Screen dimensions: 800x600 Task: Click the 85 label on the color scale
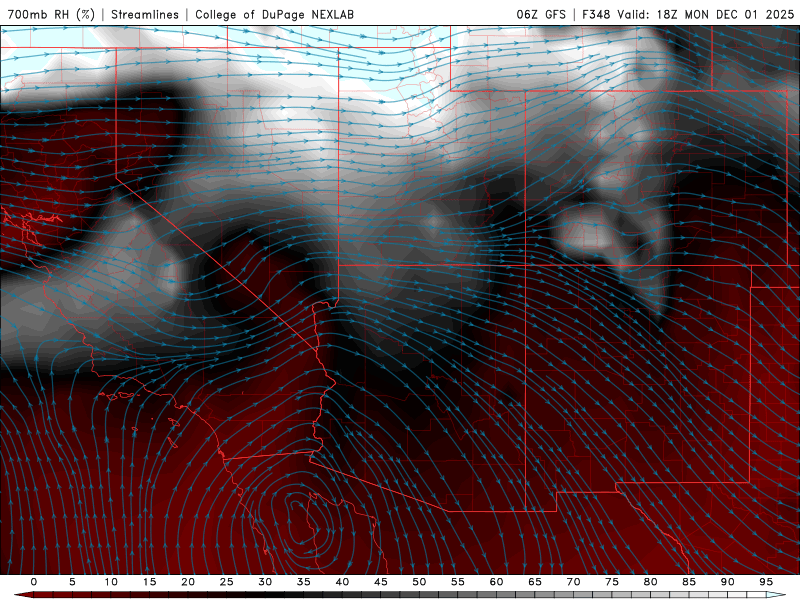point(689,582)
